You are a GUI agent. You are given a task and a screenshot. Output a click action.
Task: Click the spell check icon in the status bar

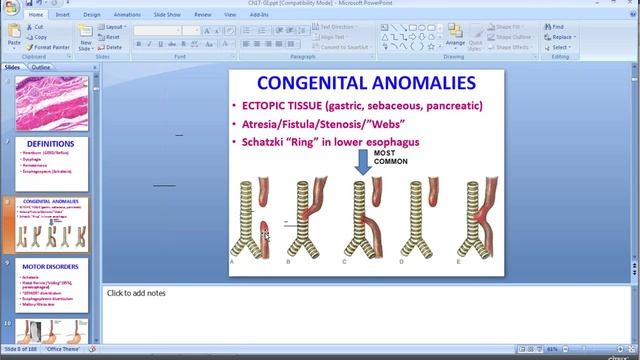tap(92, 349)
